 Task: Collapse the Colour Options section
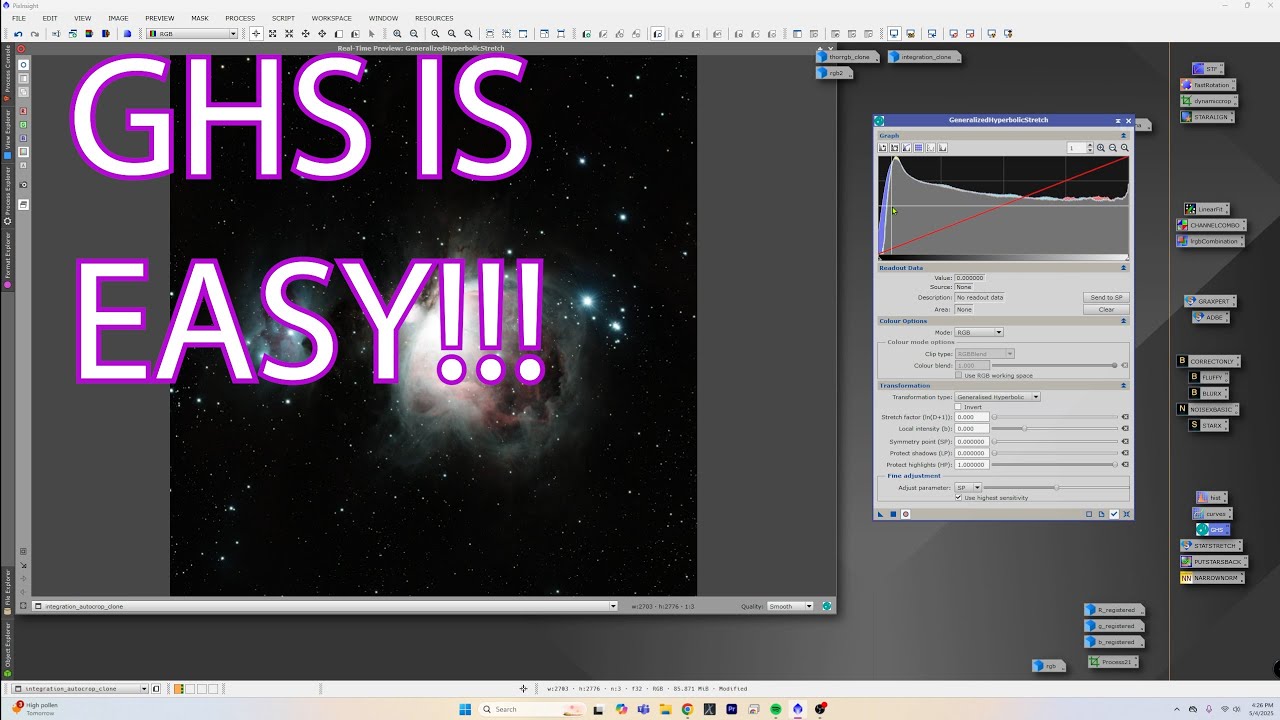1123,321
